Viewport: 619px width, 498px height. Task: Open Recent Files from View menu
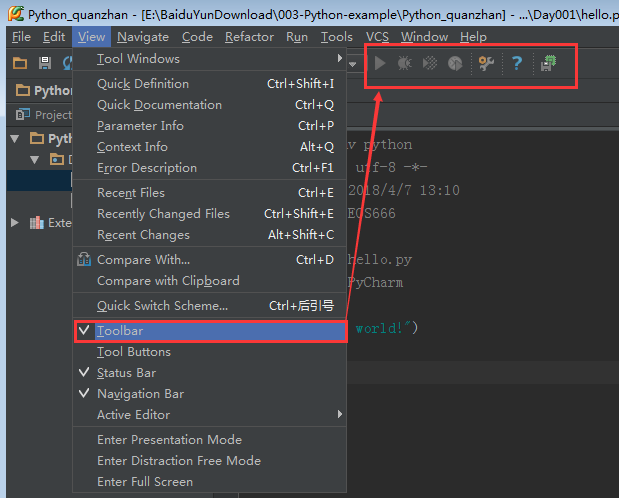coord(210,193)
